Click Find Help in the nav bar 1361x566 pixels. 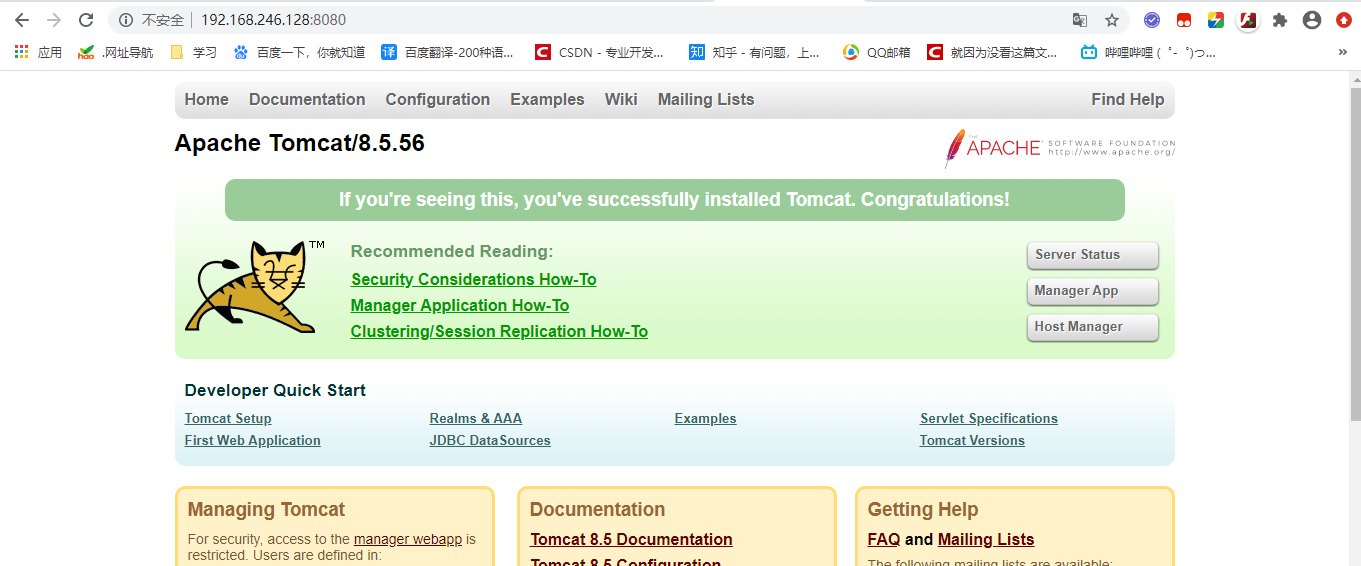point(1128,99)
